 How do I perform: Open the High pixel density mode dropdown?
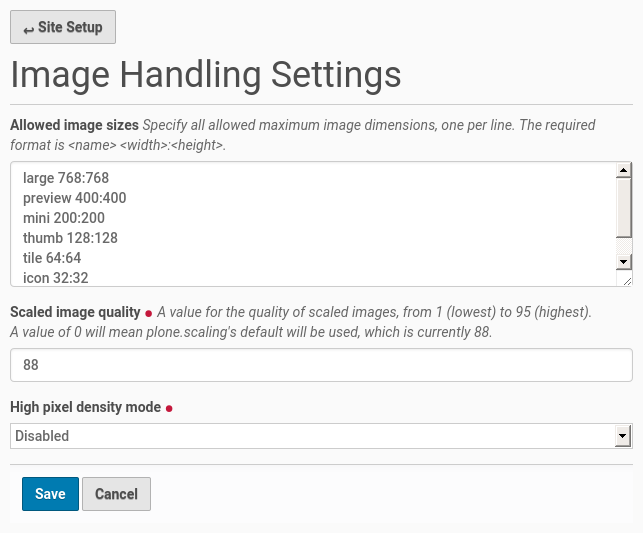[x=310, y=436]
